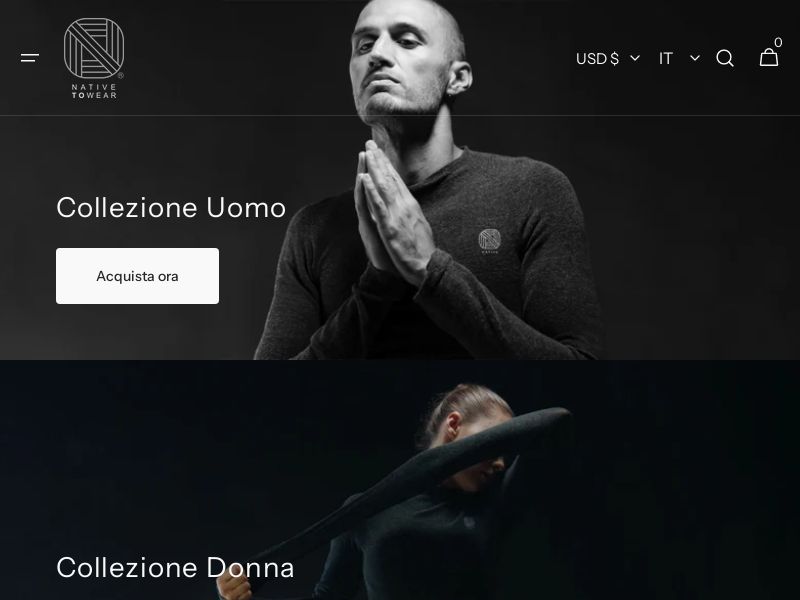Click the Acquista ora button
The height and width of the screenshot is (600, 800).
pos(137,276)
